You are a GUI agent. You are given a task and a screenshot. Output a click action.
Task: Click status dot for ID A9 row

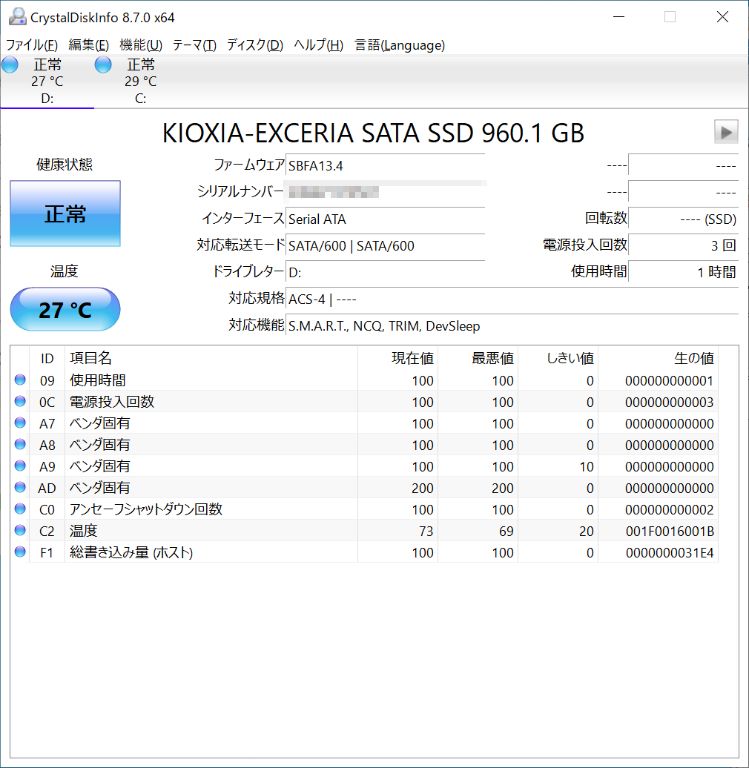(x=20, y=466)
